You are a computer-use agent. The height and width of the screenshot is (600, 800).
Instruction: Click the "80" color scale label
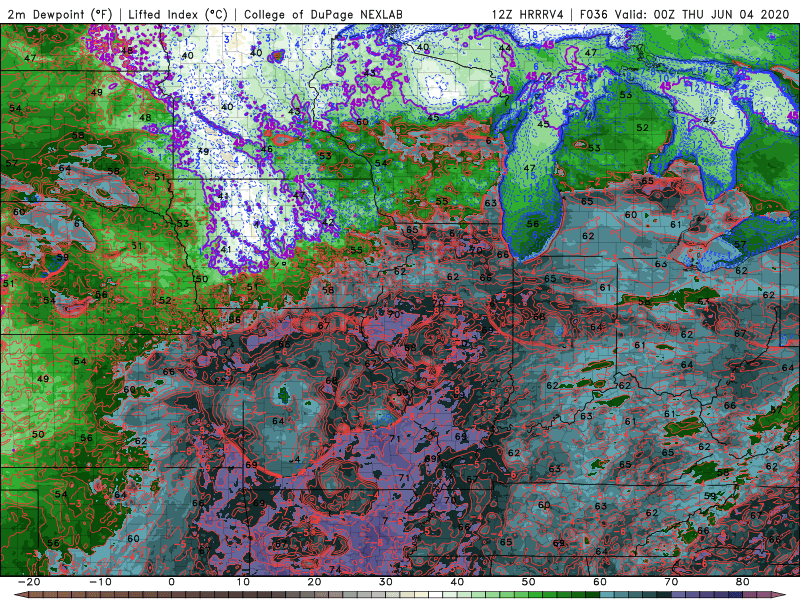pyautogui.click(x=743, y=582)
